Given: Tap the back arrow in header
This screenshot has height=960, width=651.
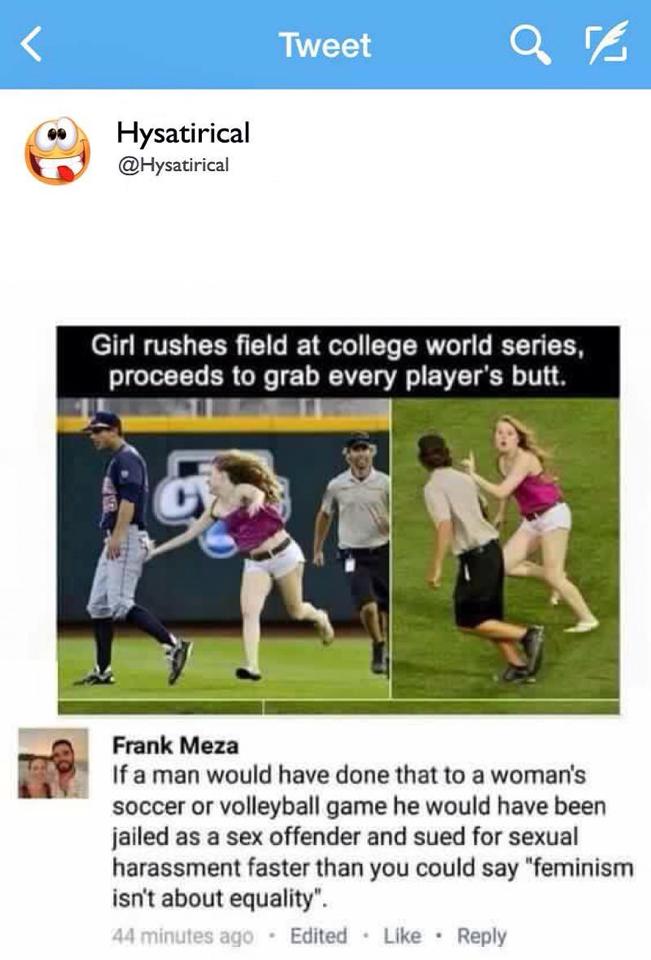Looking at the screenshot, I should point(31,44).
